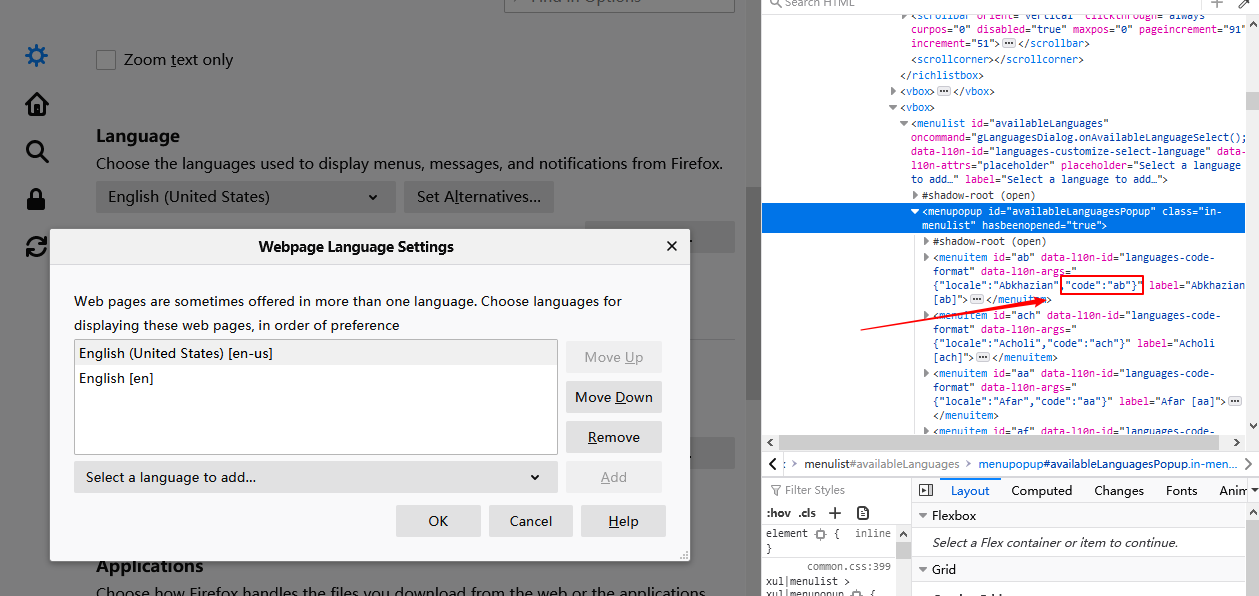Switch to the Layout tab
The height and width of the screenshot is (596, 1259).
tap(970, 491)
